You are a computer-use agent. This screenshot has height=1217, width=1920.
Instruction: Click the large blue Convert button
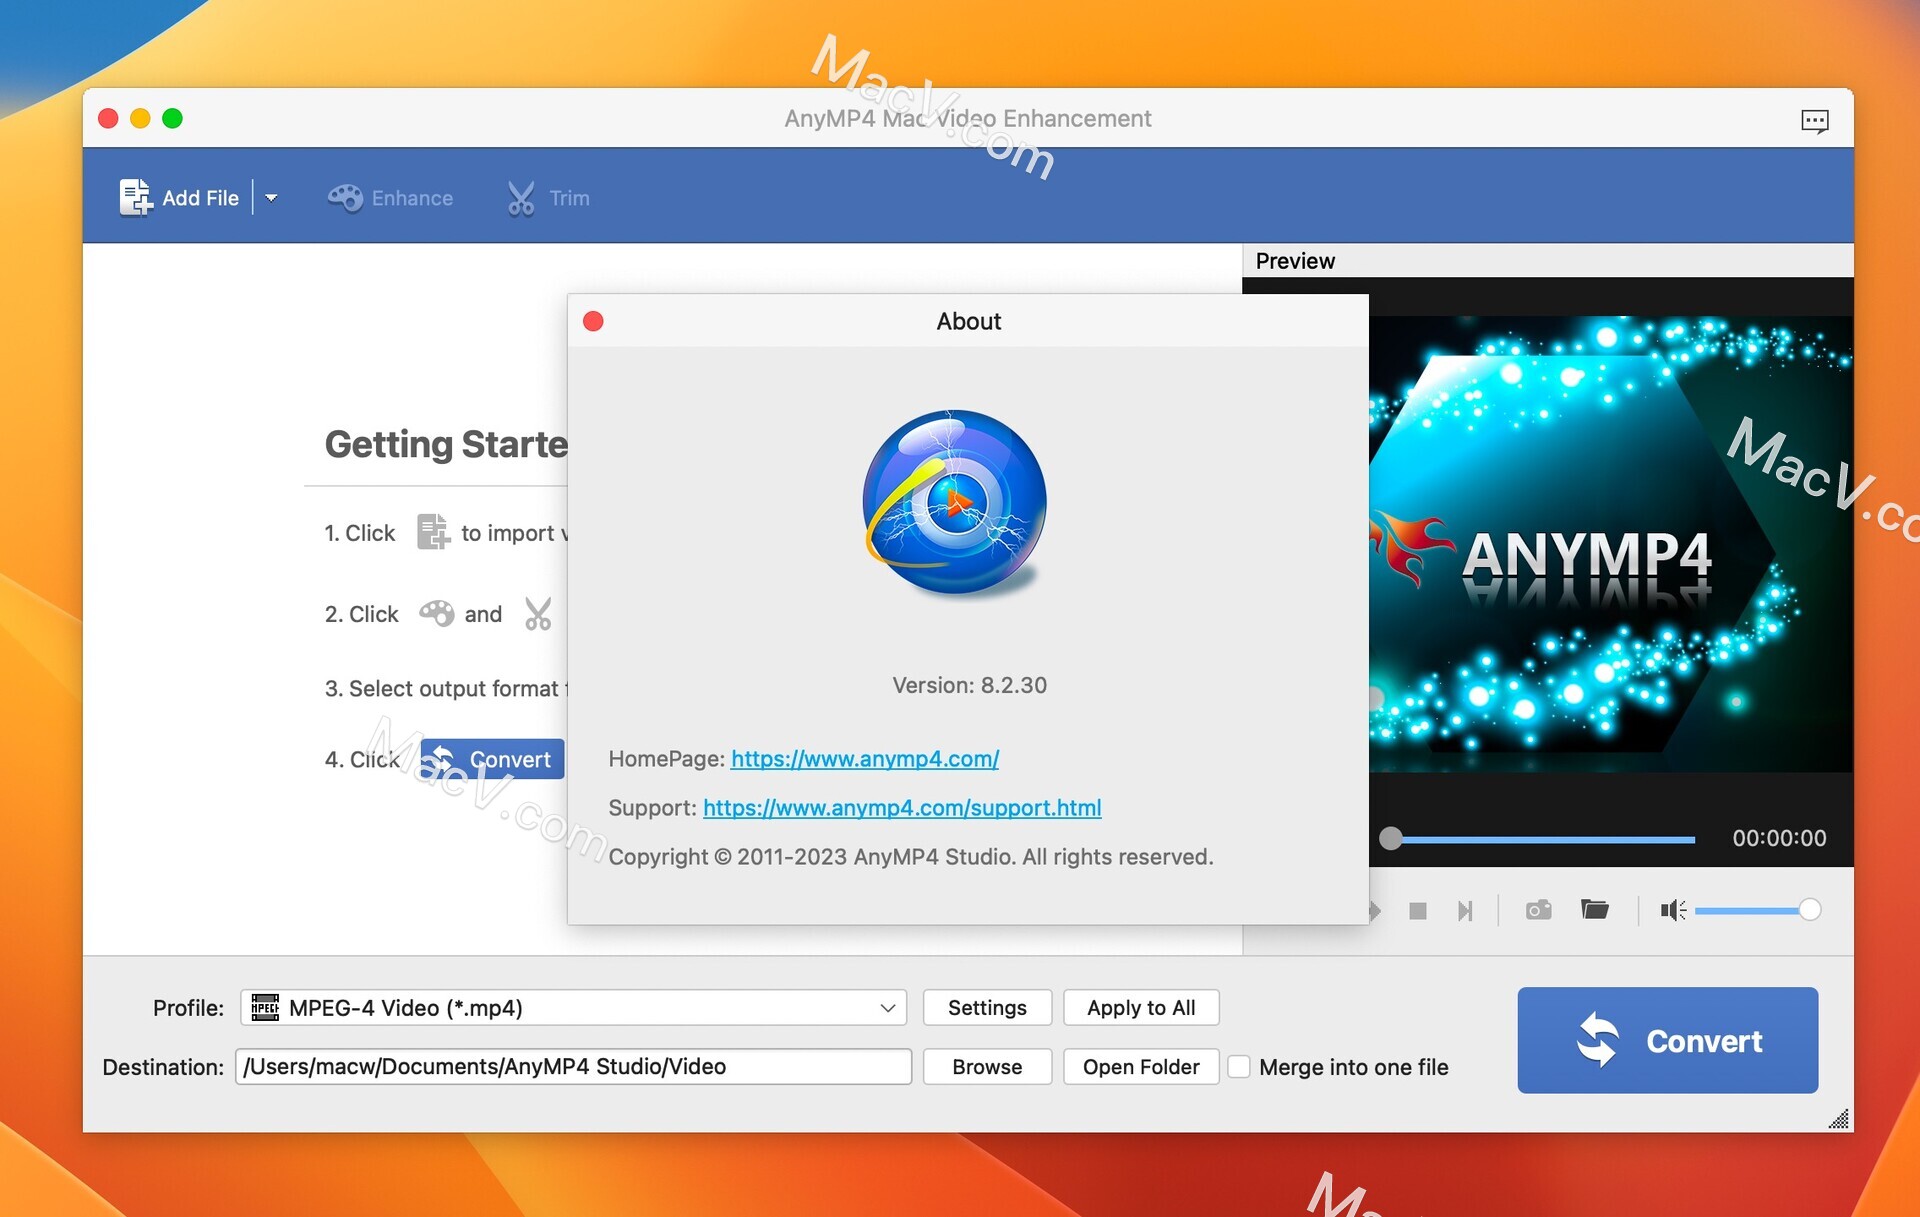(1667, 1040)
